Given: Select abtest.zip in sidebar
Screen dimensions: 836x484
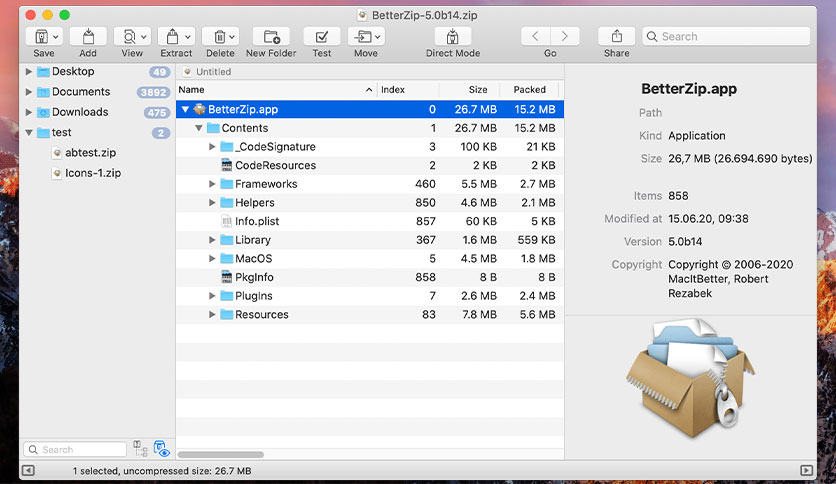Looking at the screenshot, I should 90,153.
